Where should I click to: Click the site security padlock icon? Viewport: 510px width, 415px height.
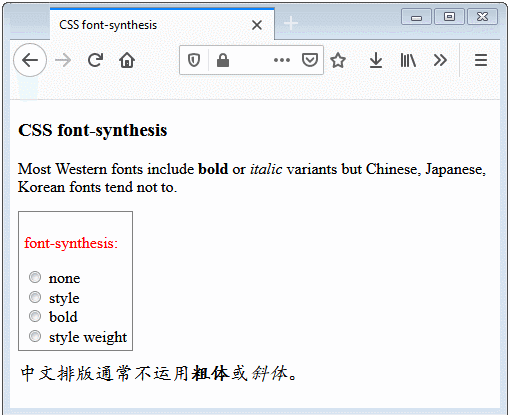click(x=223, y=60)
